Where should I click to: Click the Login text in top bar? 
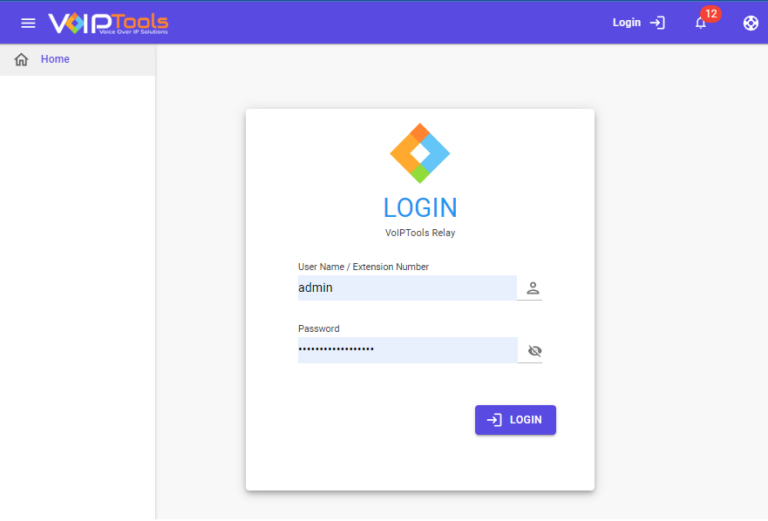point(626,23)
